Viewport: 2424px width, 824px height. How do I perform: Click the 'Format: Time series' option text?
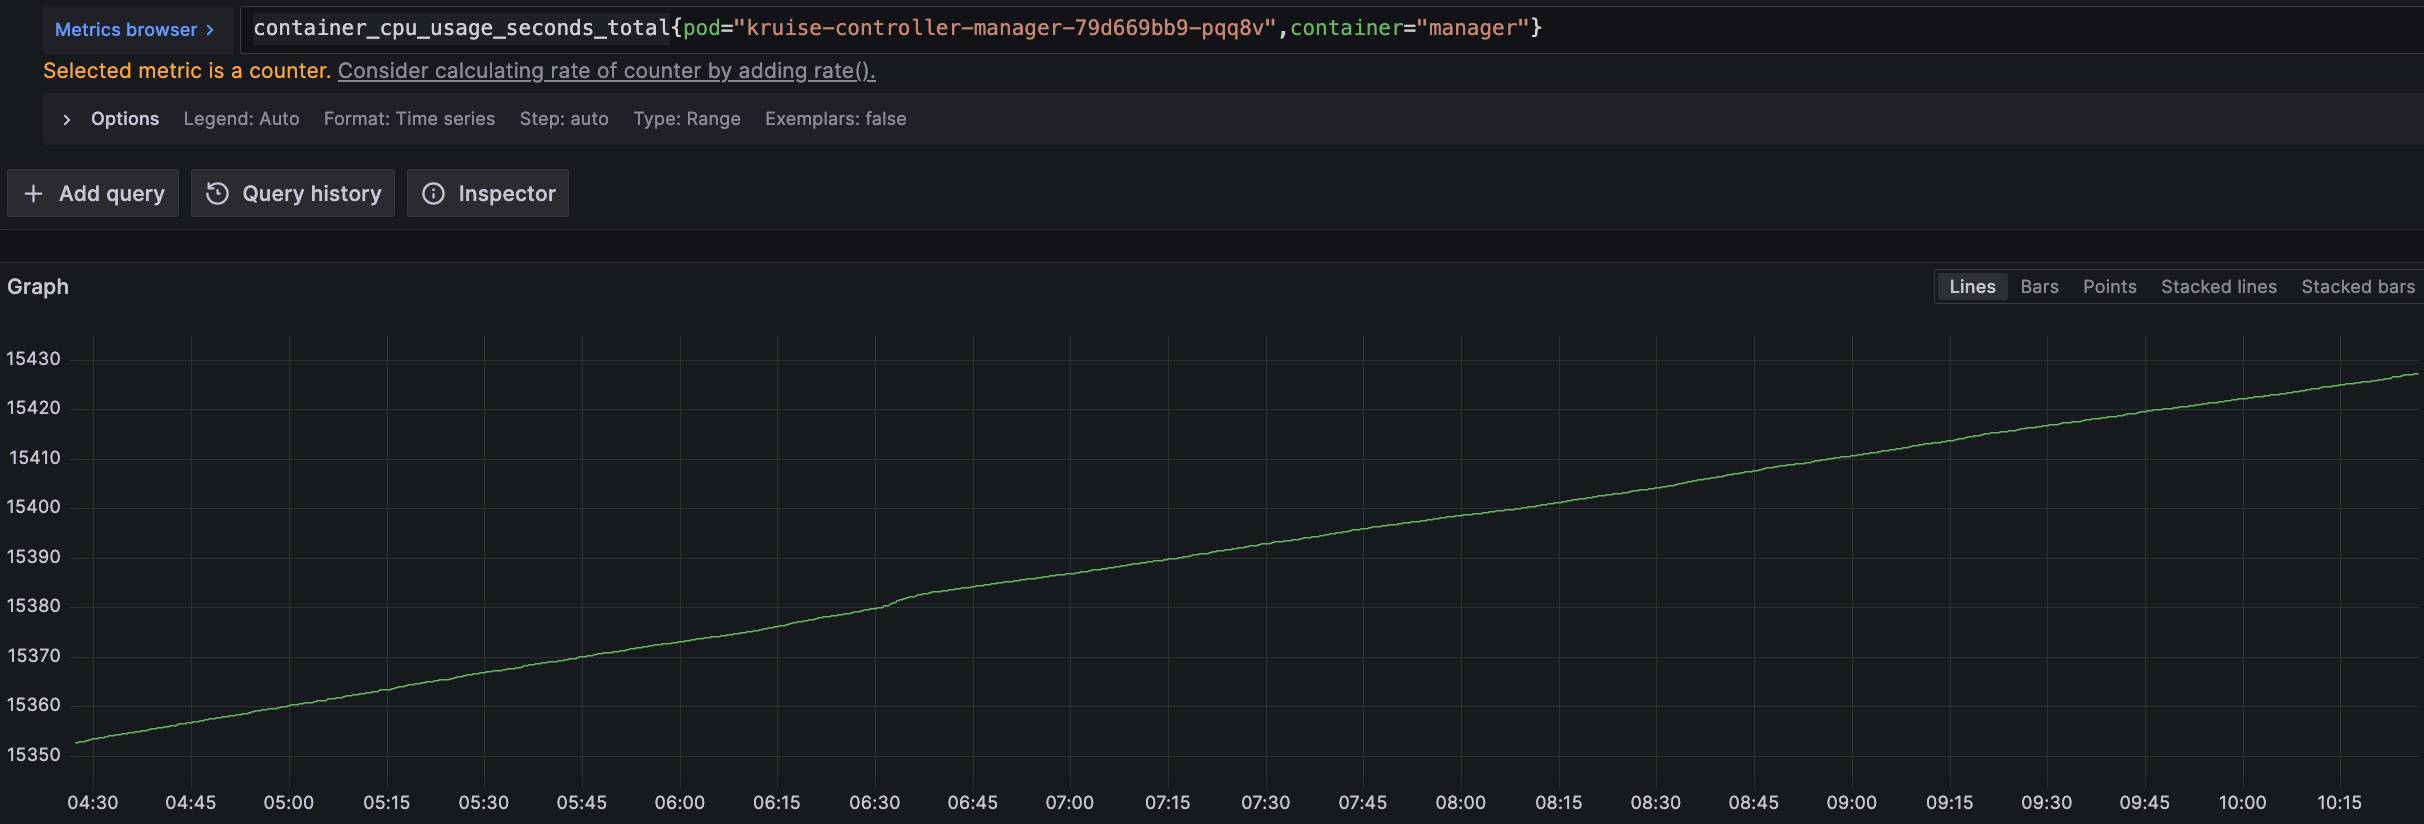(x=409, y=119)
